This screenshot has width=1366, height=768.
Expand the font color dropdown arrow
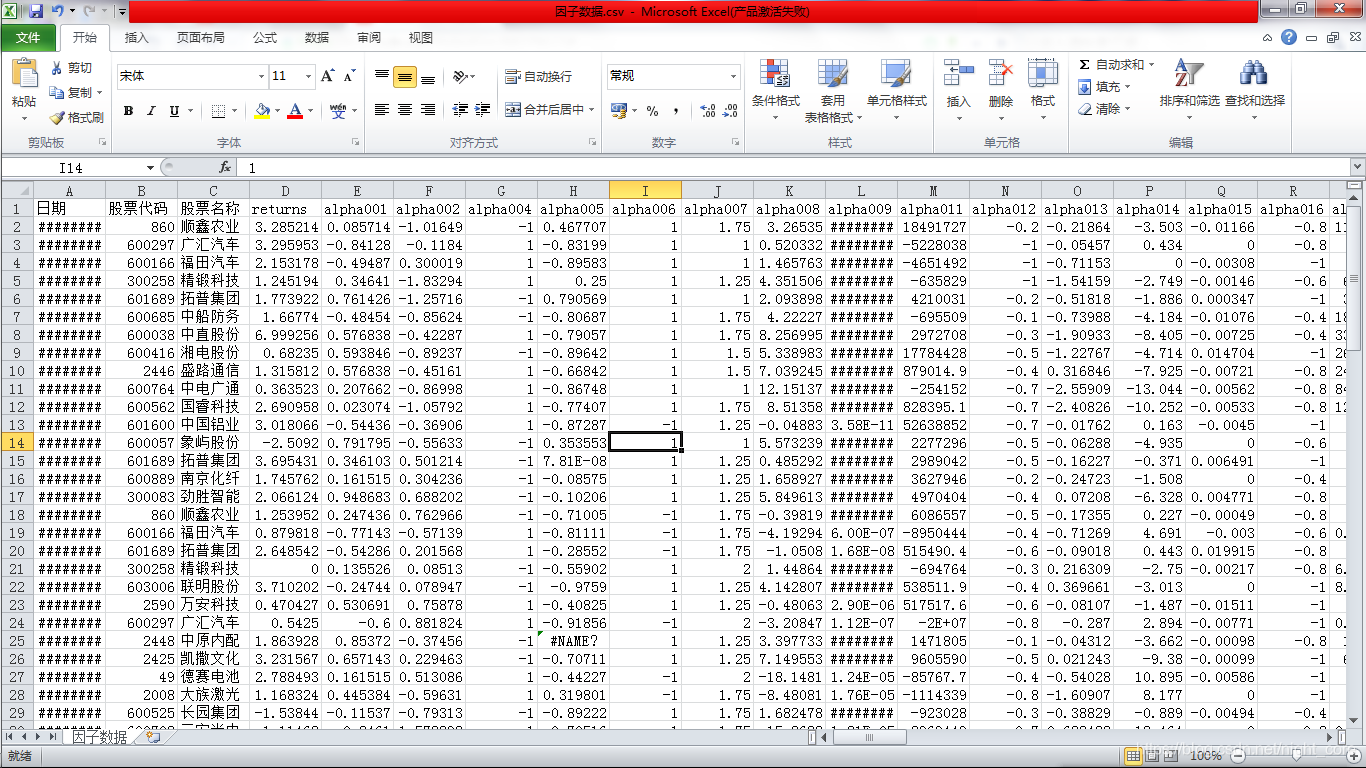[x=310, y=111]
